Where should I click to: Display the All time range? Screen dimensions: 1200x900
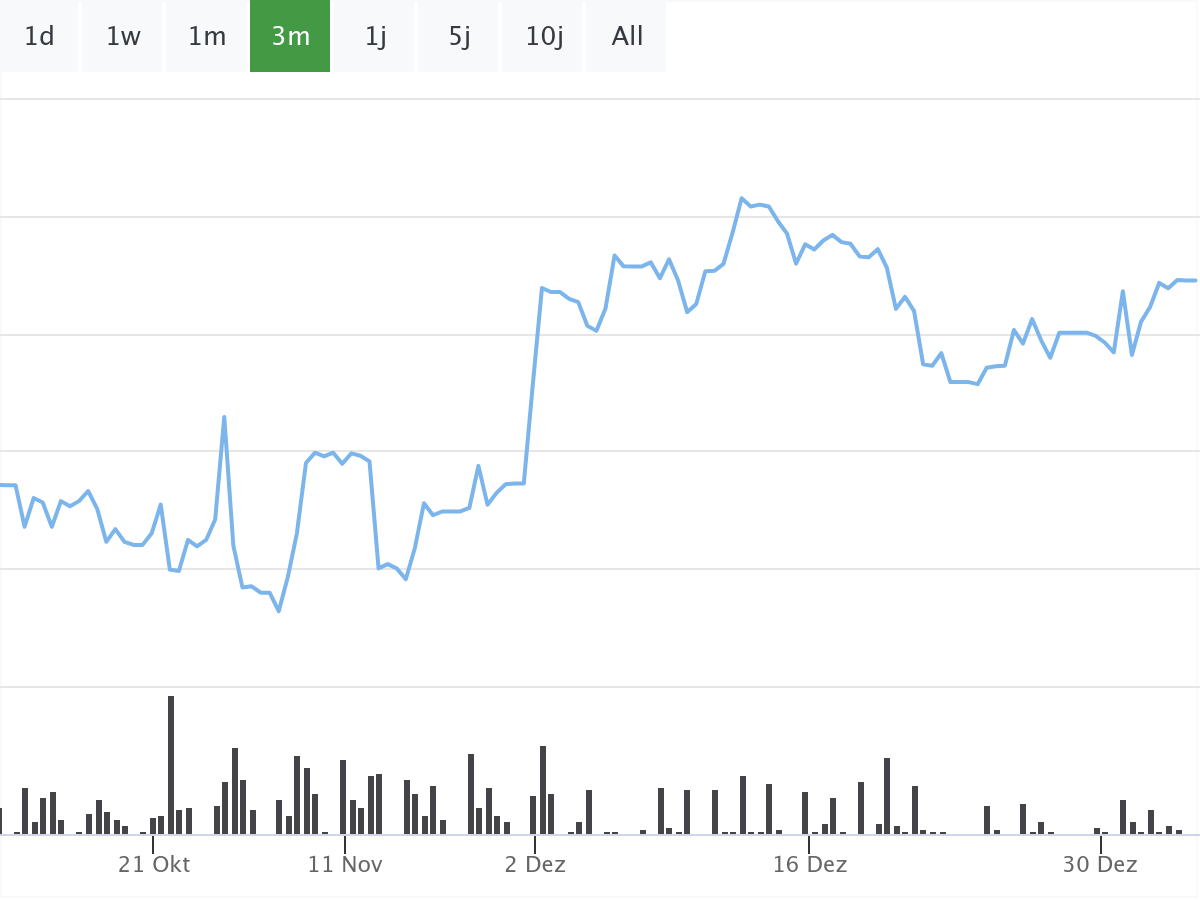point(627,37)
